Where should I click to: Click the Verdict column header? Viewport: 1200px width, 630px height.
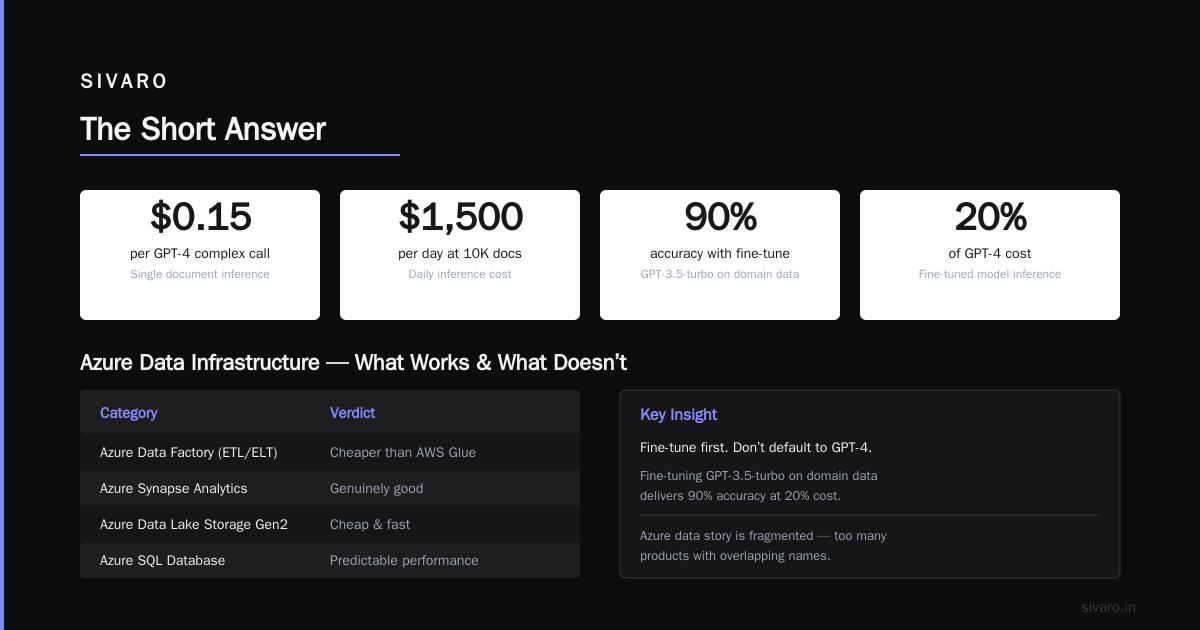(353, 413)
